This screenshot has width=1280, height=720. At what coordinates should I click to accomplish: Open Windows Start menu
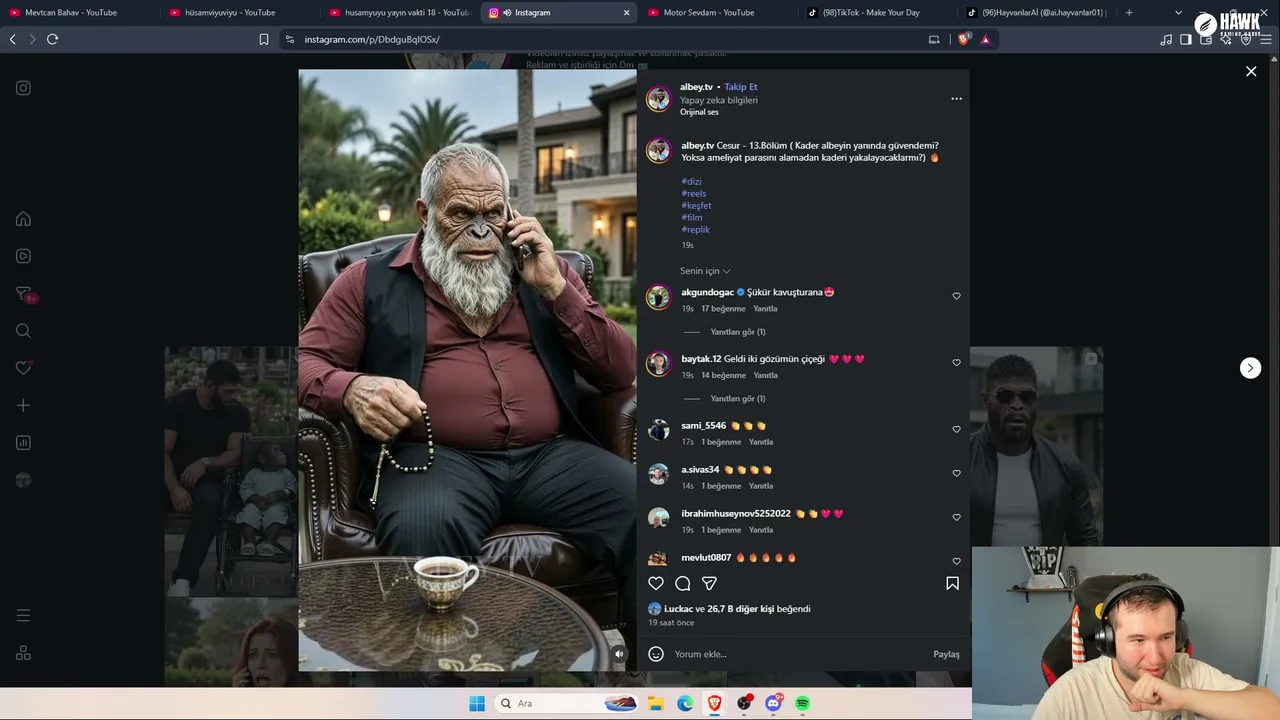[x=477, y=703]
